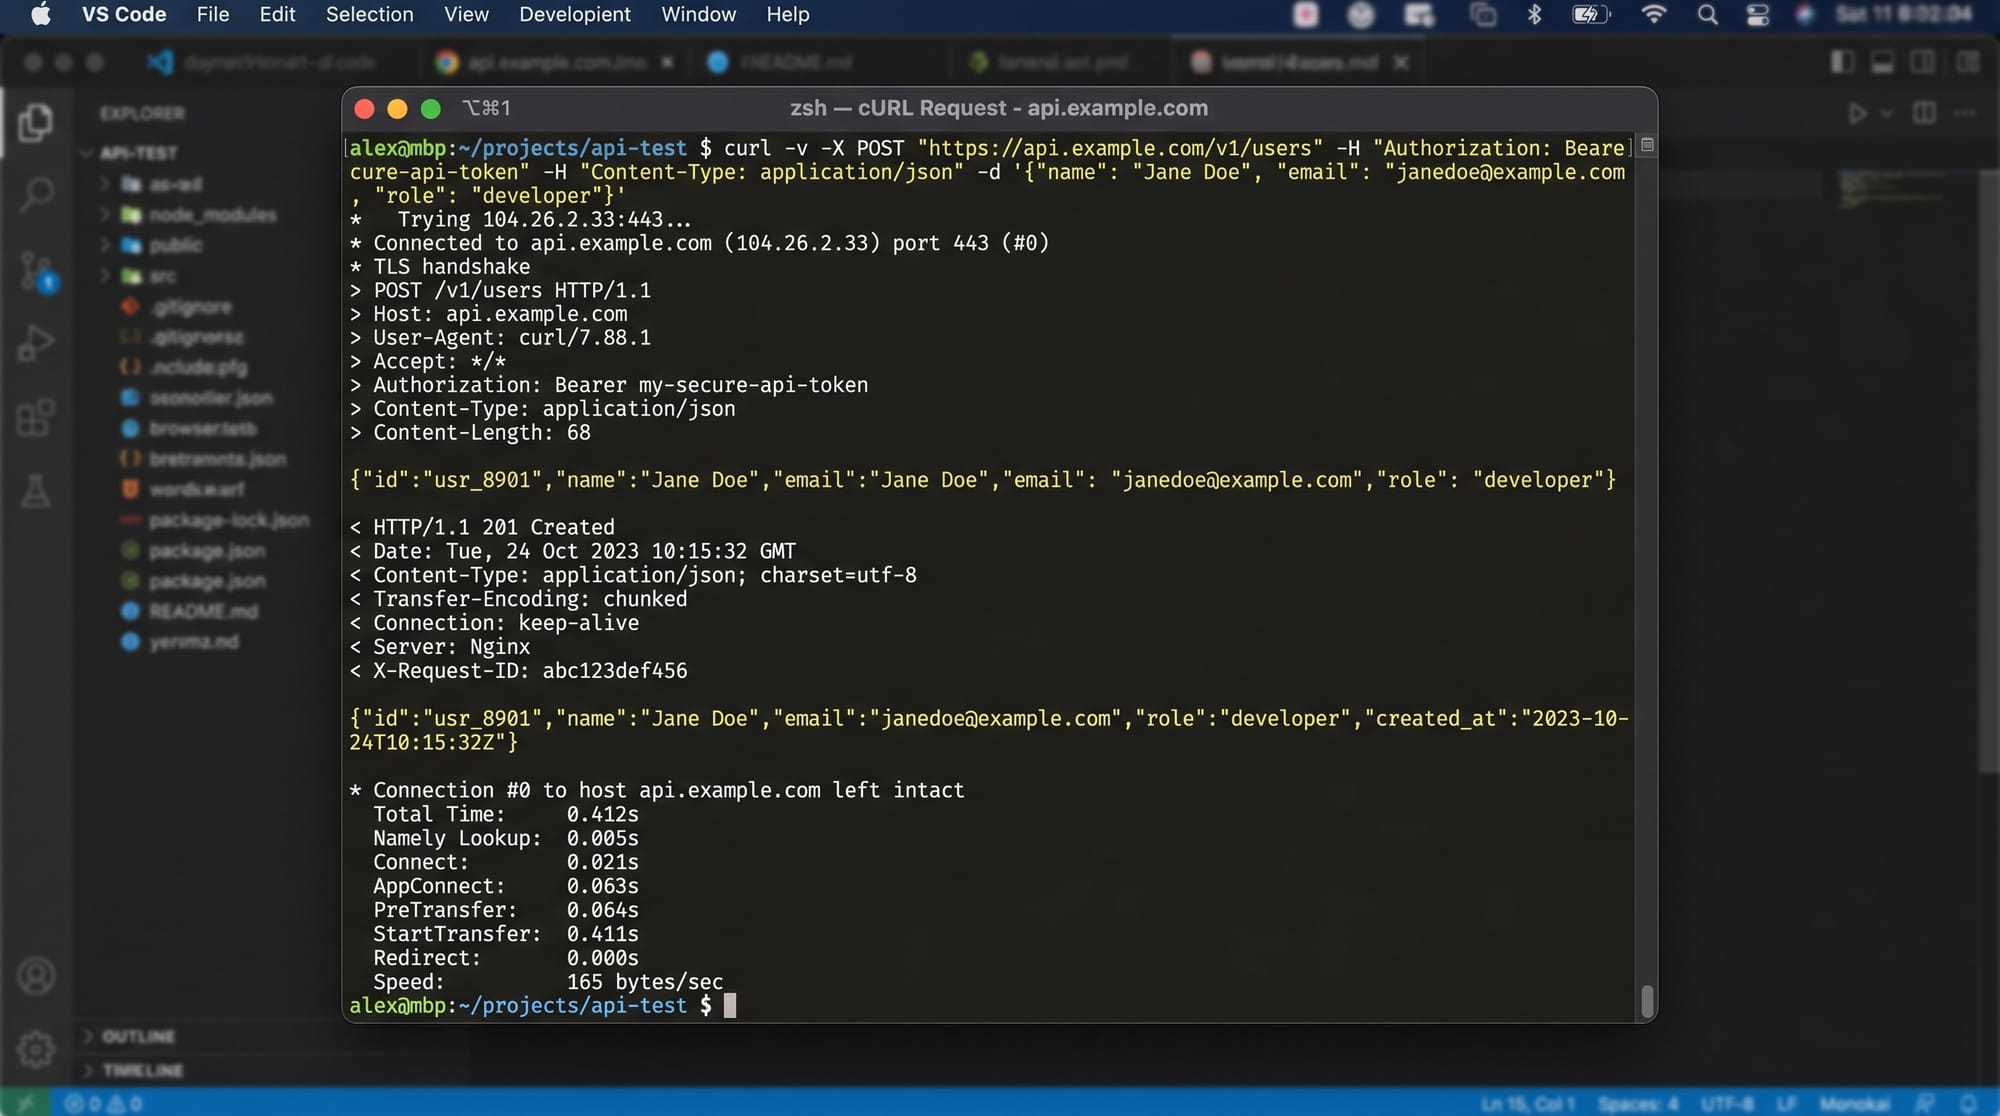Open Control Center in the menu bar
2000x1116 pixels.
click(x=1757, y=15)
